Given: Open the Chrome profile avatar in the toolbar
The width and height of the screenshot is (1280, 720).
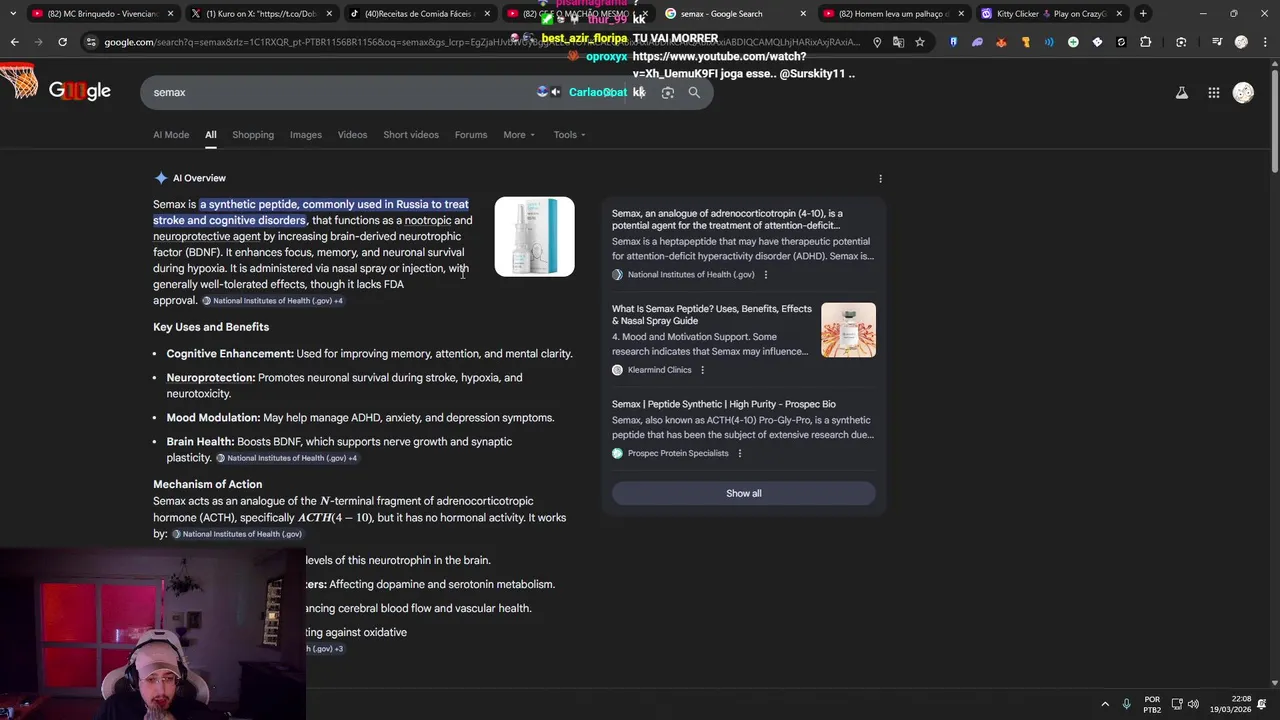Looking at the screenshot, I should point(1241,42).
